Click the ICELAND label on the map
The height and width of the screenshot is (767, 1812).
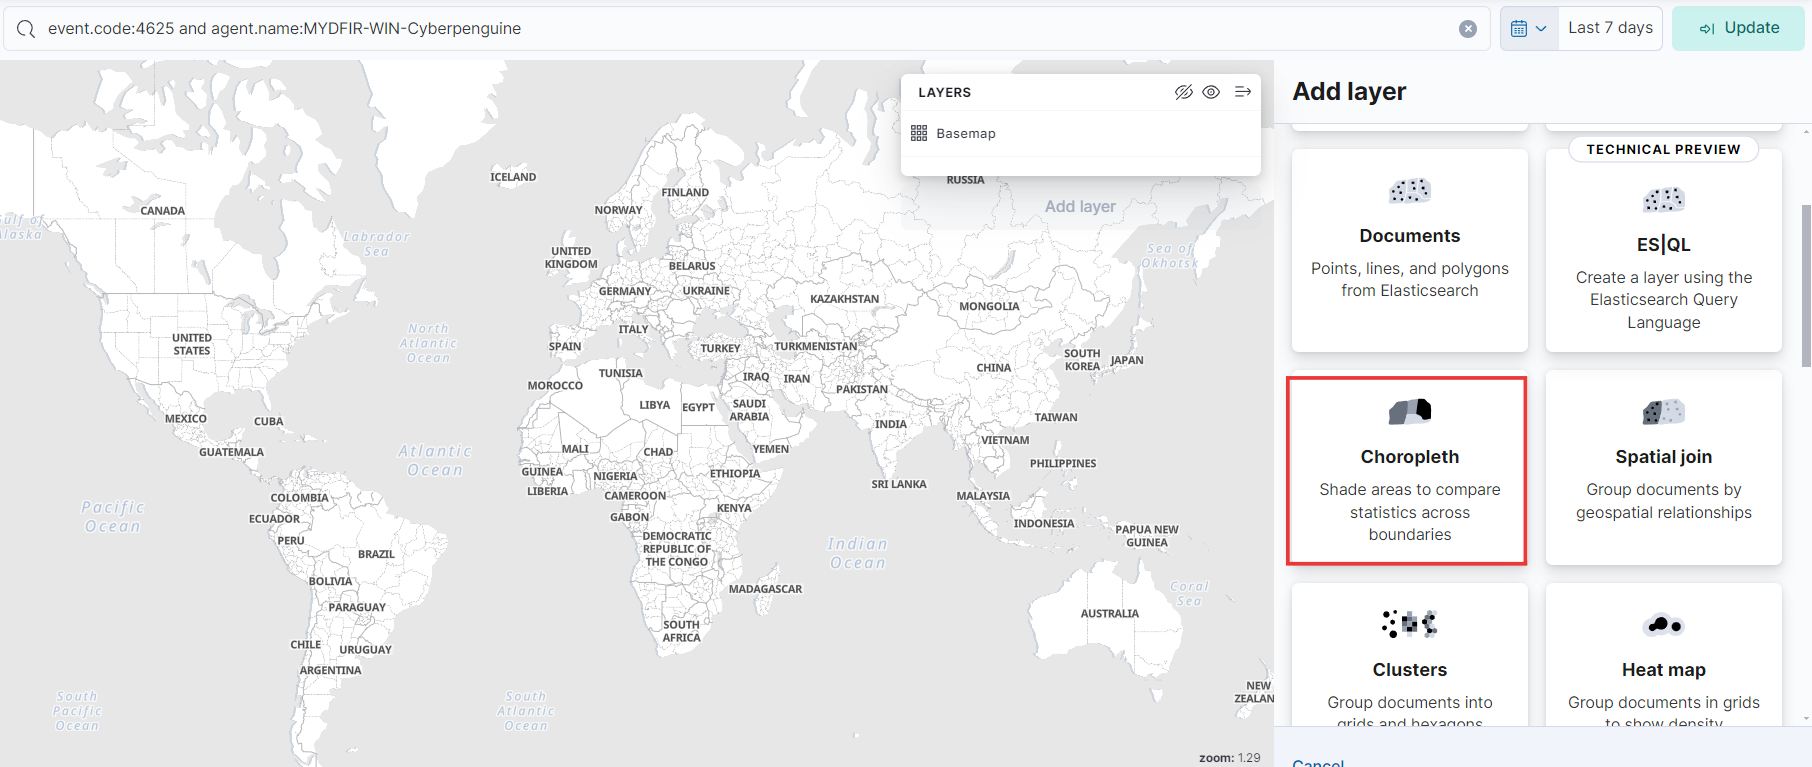(x=513, y=177)
